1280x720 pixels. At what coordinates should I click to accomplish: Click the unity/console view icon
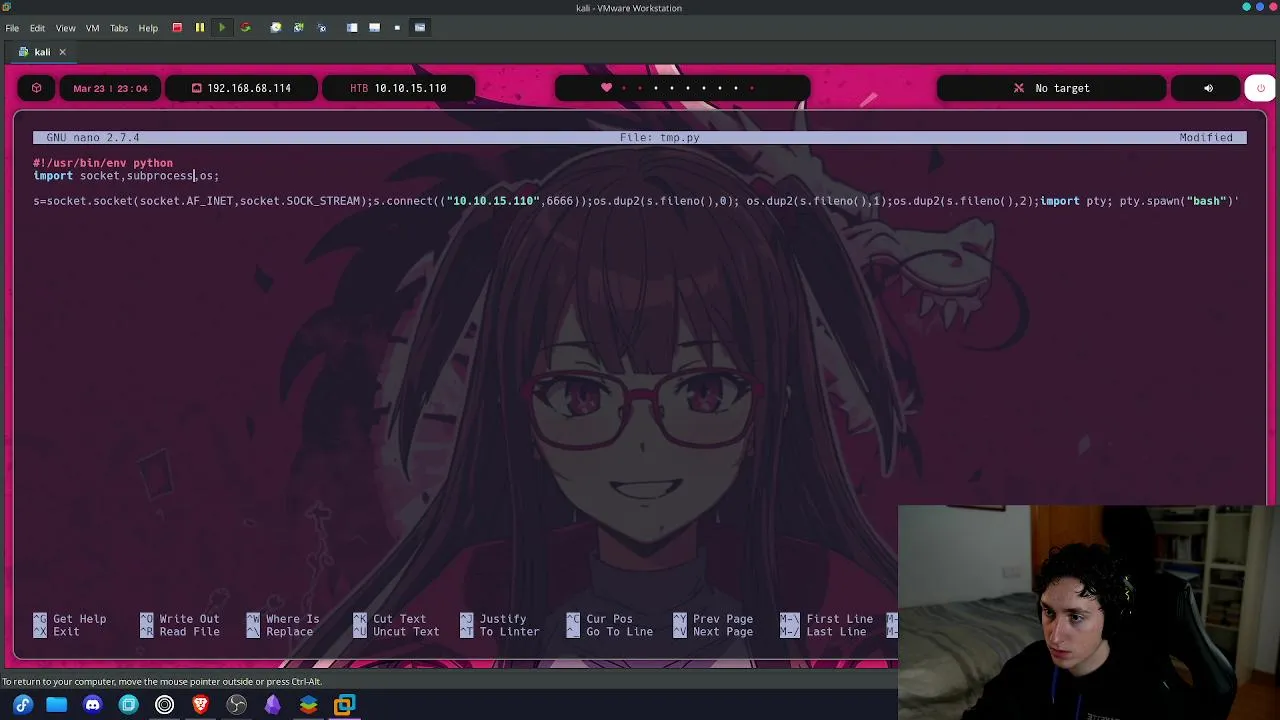click(x=420, y=28)
